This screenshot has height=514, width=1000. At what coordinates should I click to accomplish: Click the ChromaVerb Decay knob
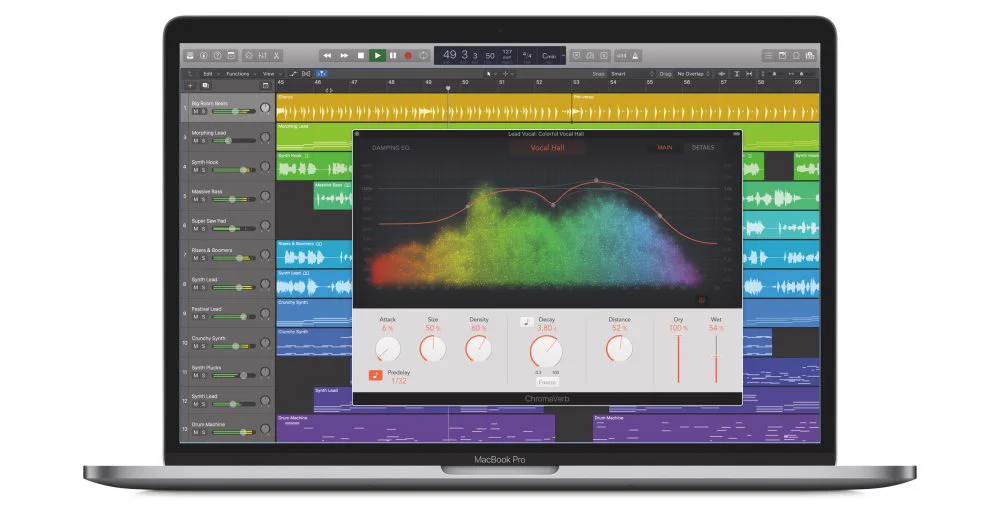pos(546,351)
